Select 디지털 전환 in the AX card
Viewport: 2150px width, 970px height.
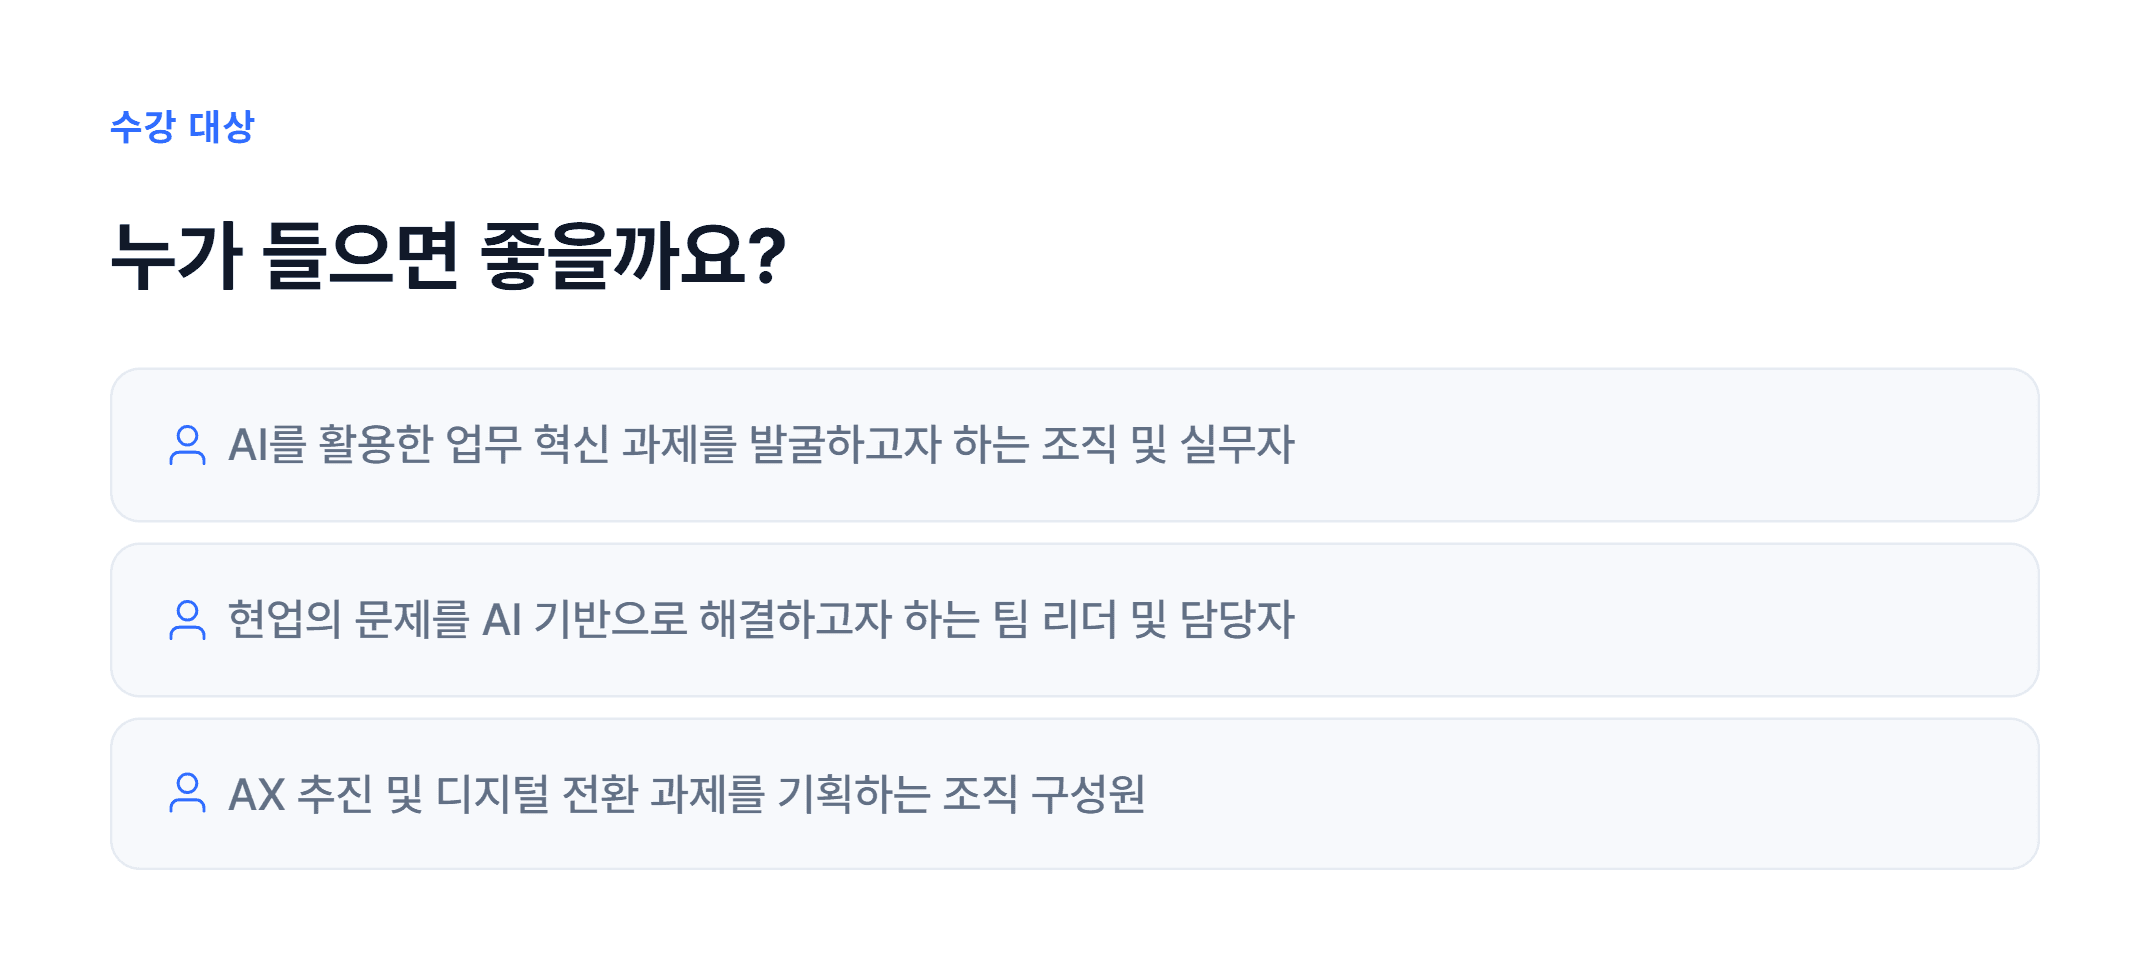[537, 794]
